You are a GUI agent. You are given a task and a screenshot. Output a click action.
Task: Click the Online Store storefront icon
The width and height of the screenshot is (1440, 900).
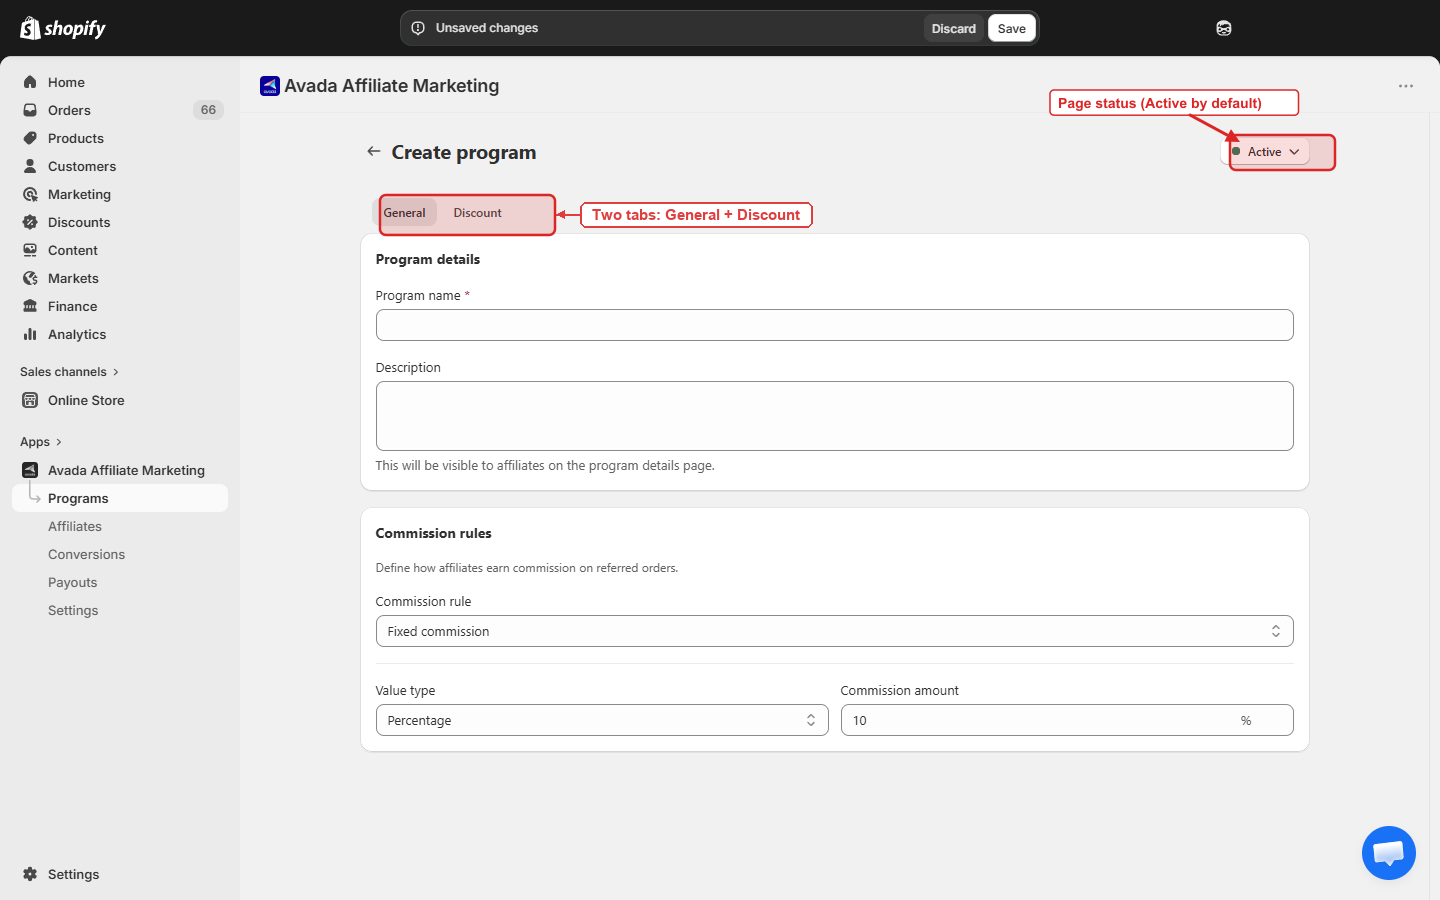(30, 400)
